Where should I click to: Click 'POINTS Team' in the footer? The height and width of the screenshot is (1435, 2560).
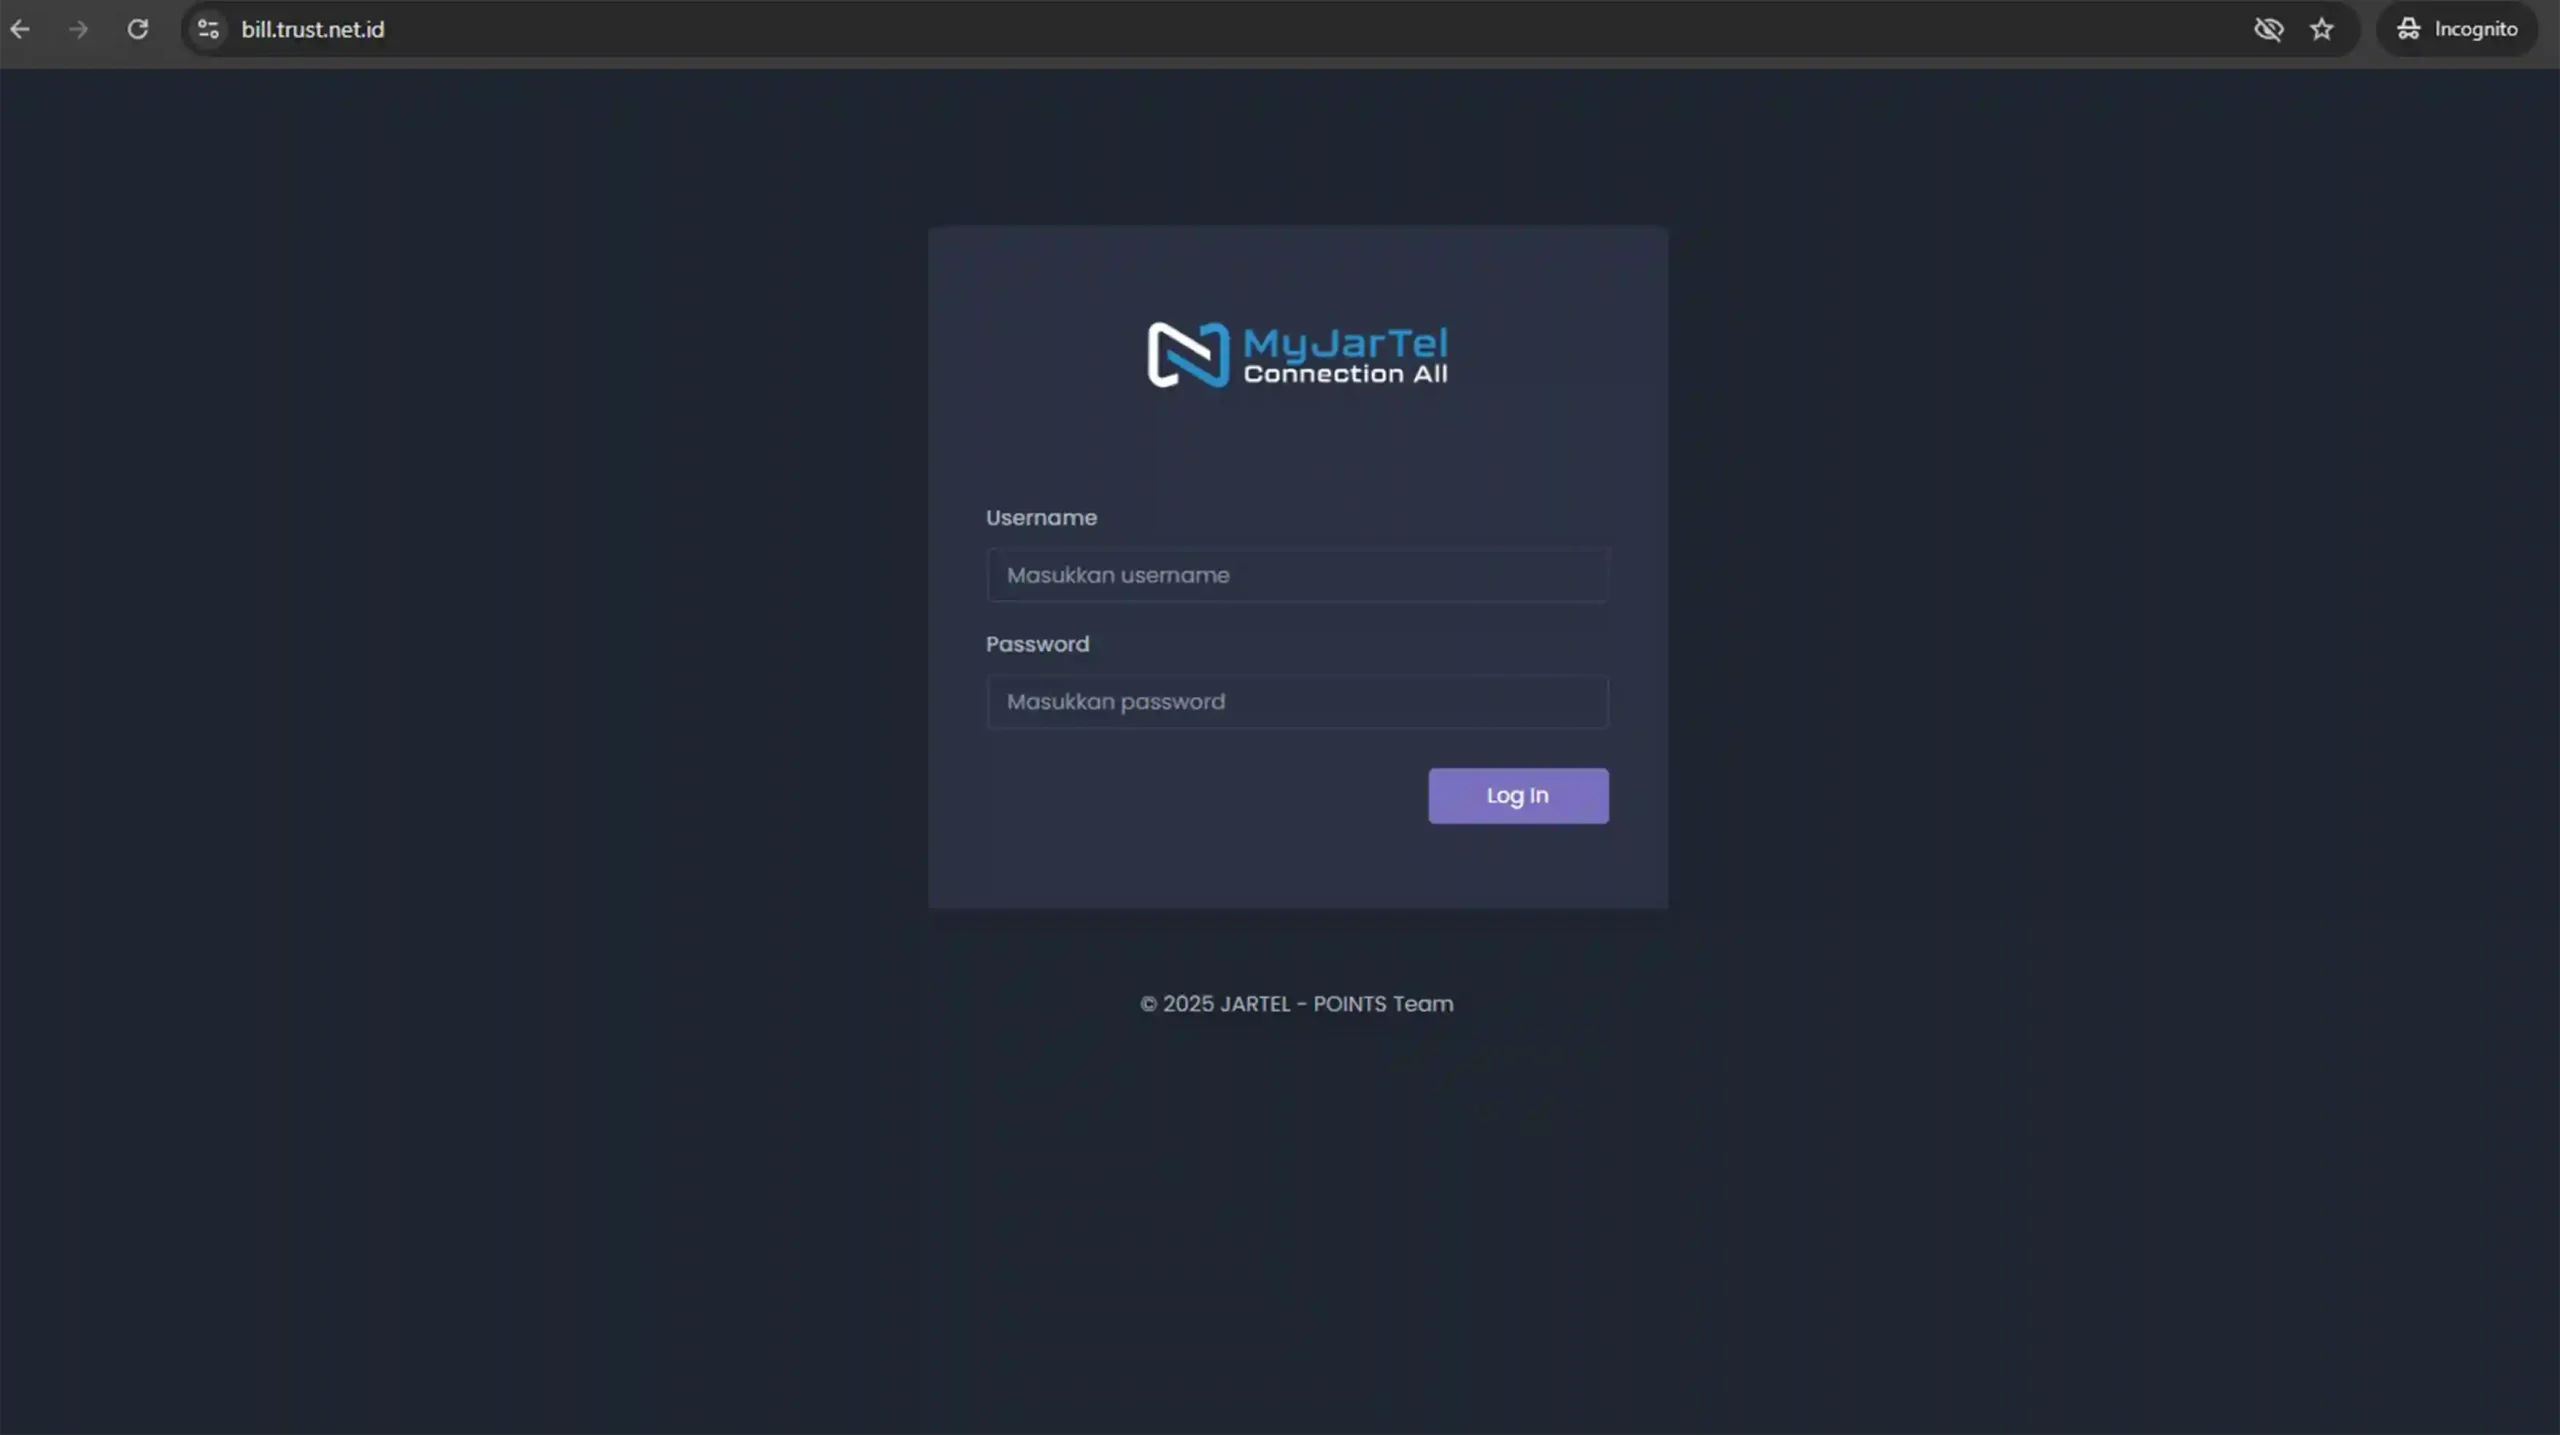(1383, 1004)
